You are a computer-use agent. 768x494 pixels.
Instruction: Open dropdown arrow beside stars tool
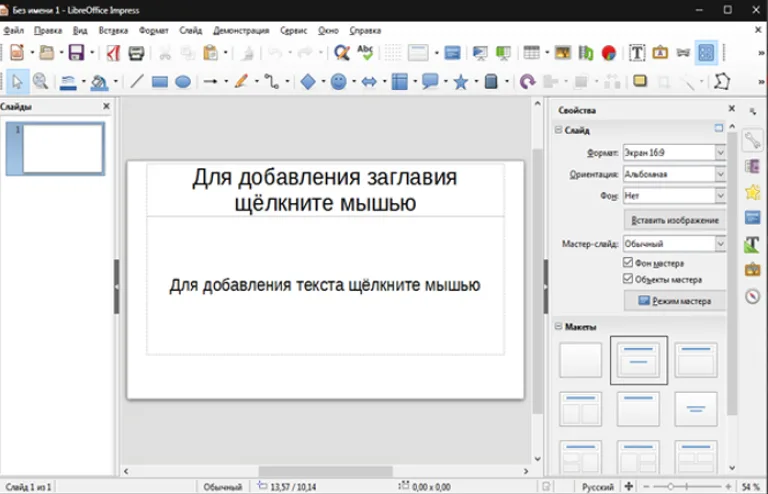[x=476, y=82]
